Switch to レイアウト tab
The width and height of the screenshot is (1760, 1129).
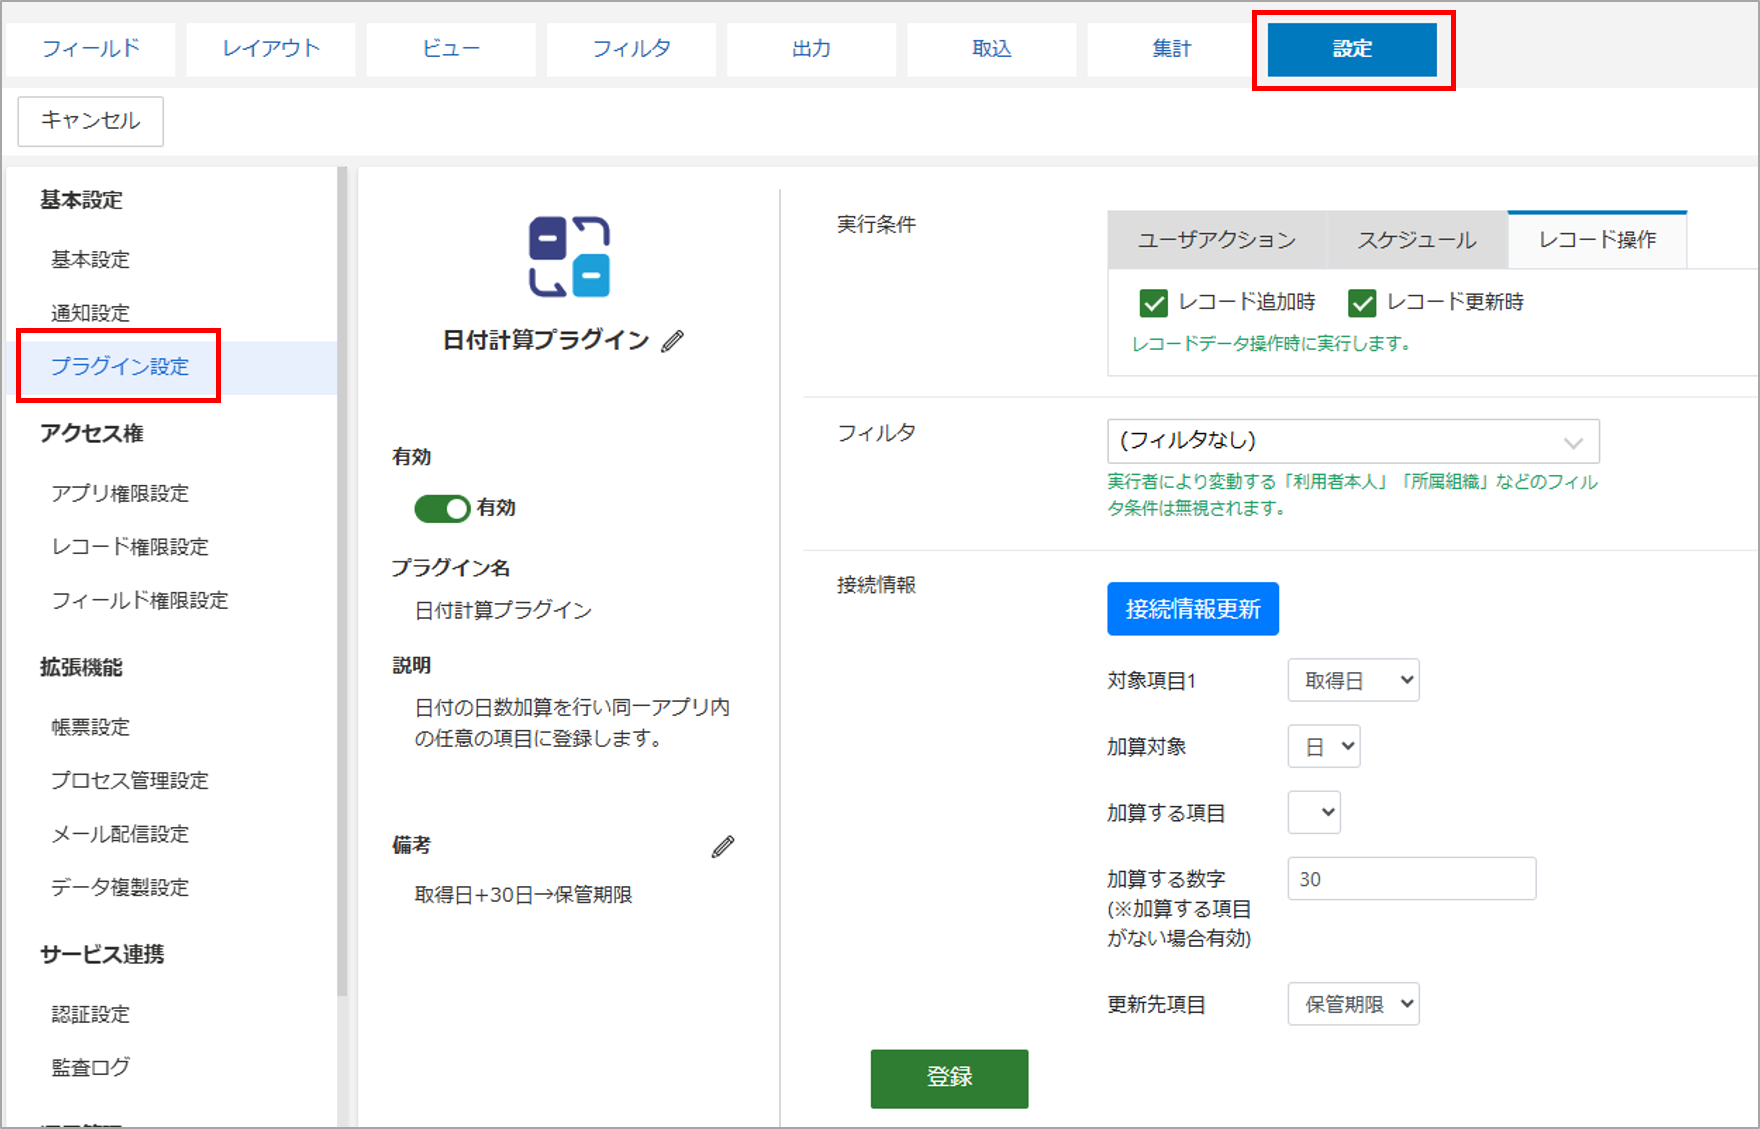pos(271,48)
